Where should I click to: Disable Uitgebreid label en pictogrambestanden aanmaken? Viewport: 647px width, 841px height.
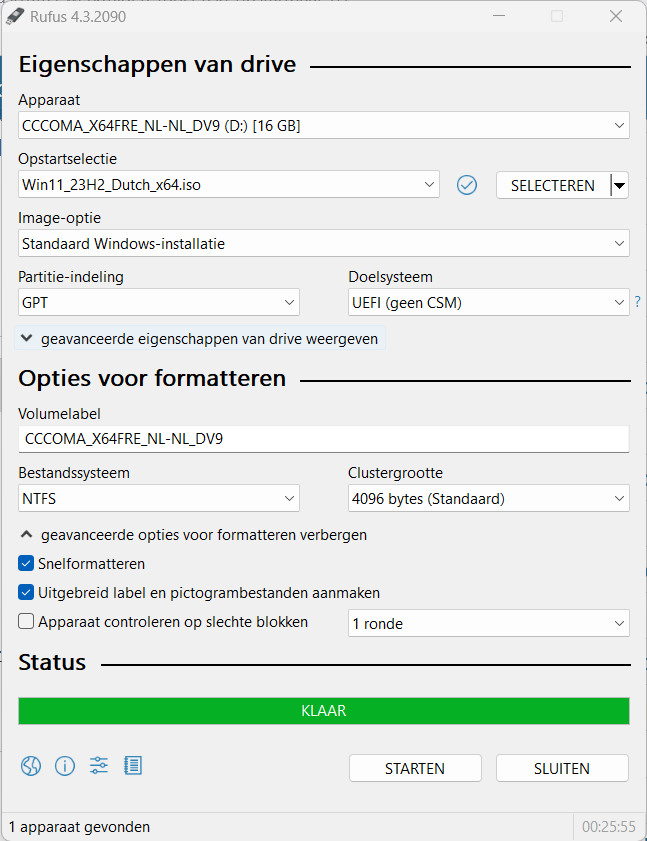pyautogui.click(x=26, y=593)
